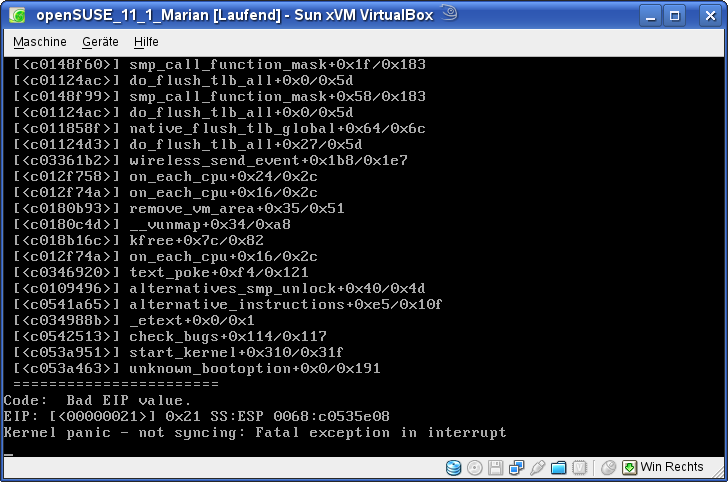Open the Maschine menu
The height and width of the screenshot is (482, 728).
coord(40,42)
